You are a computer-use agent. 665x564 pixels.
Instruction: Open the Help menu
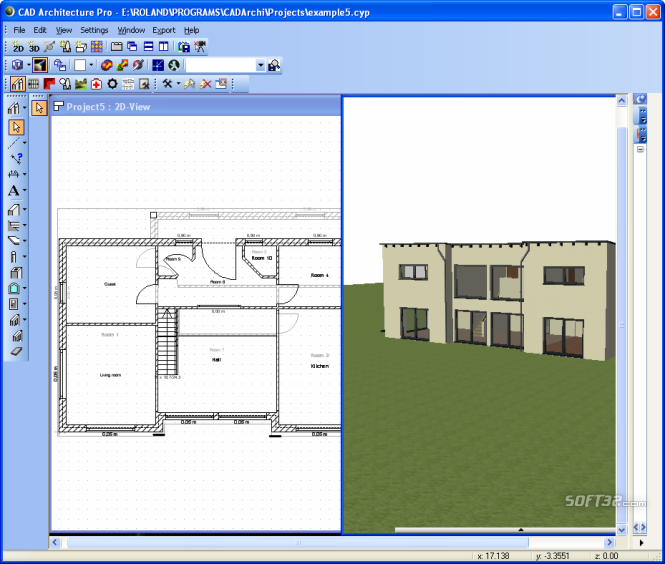(x=191, y=30)
